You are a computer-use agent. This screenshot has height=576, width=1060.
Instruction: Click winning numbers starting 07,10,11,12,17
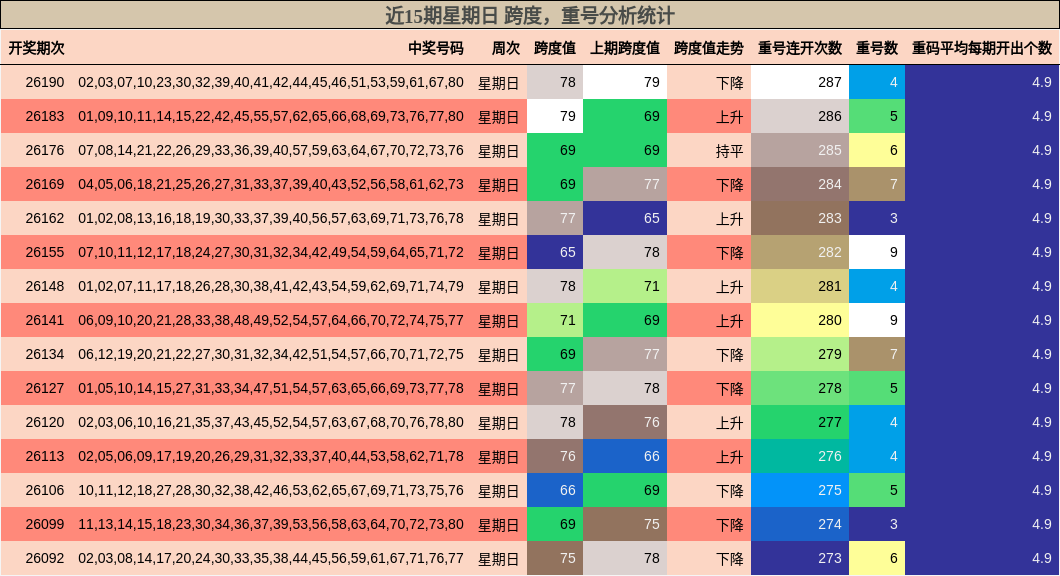pyautogui.click(x=271, y=252)
